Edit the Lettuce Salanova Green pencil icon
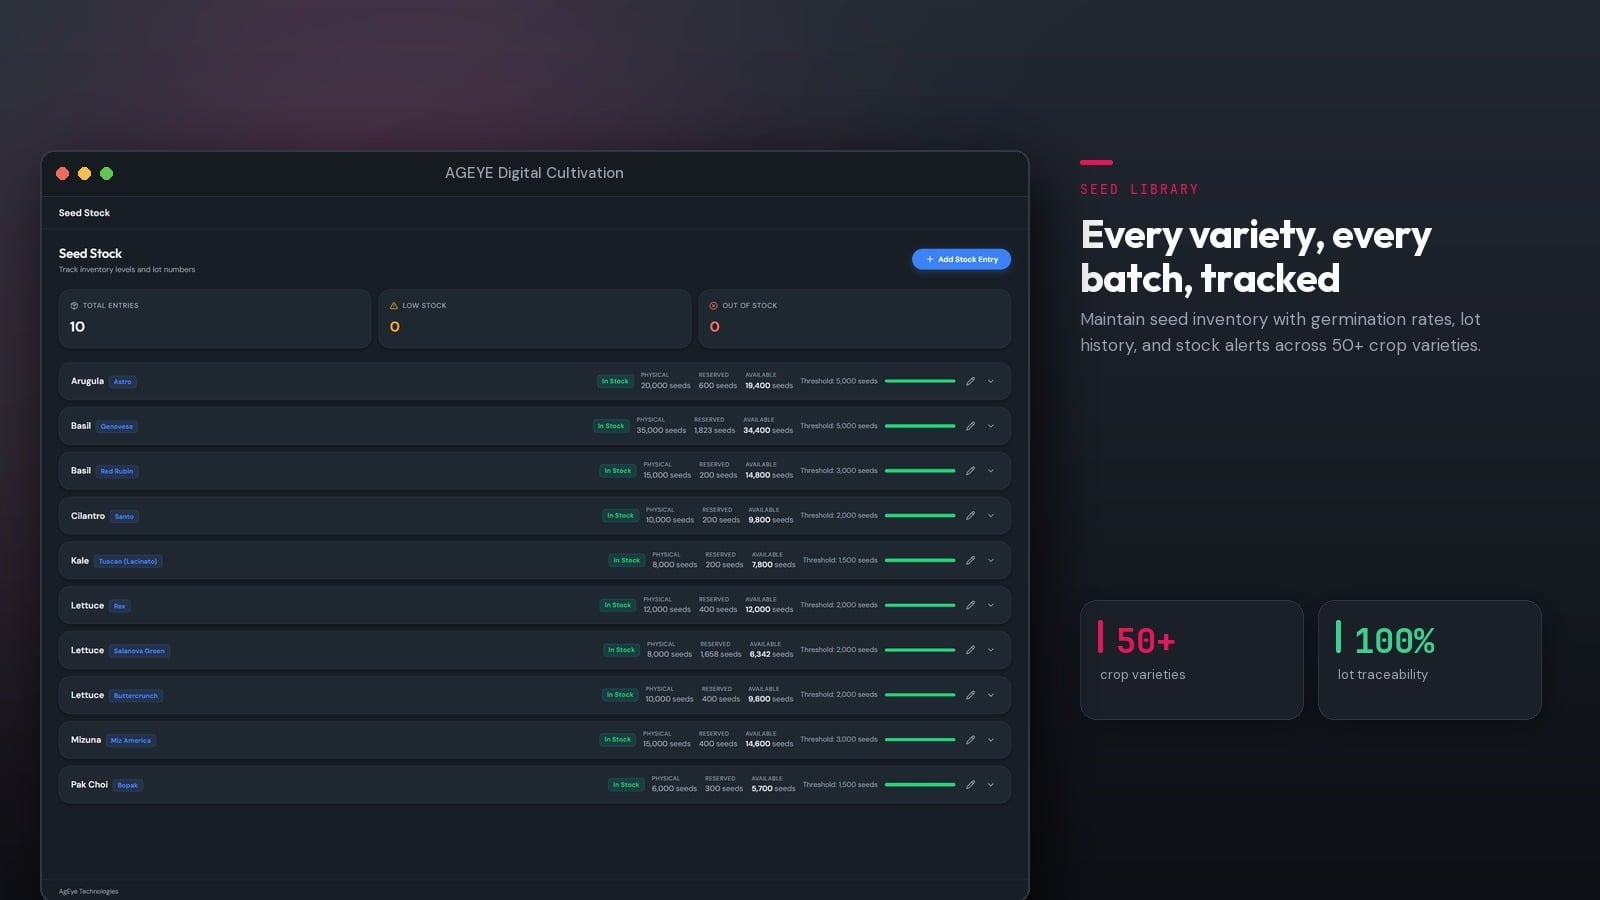 970,650
